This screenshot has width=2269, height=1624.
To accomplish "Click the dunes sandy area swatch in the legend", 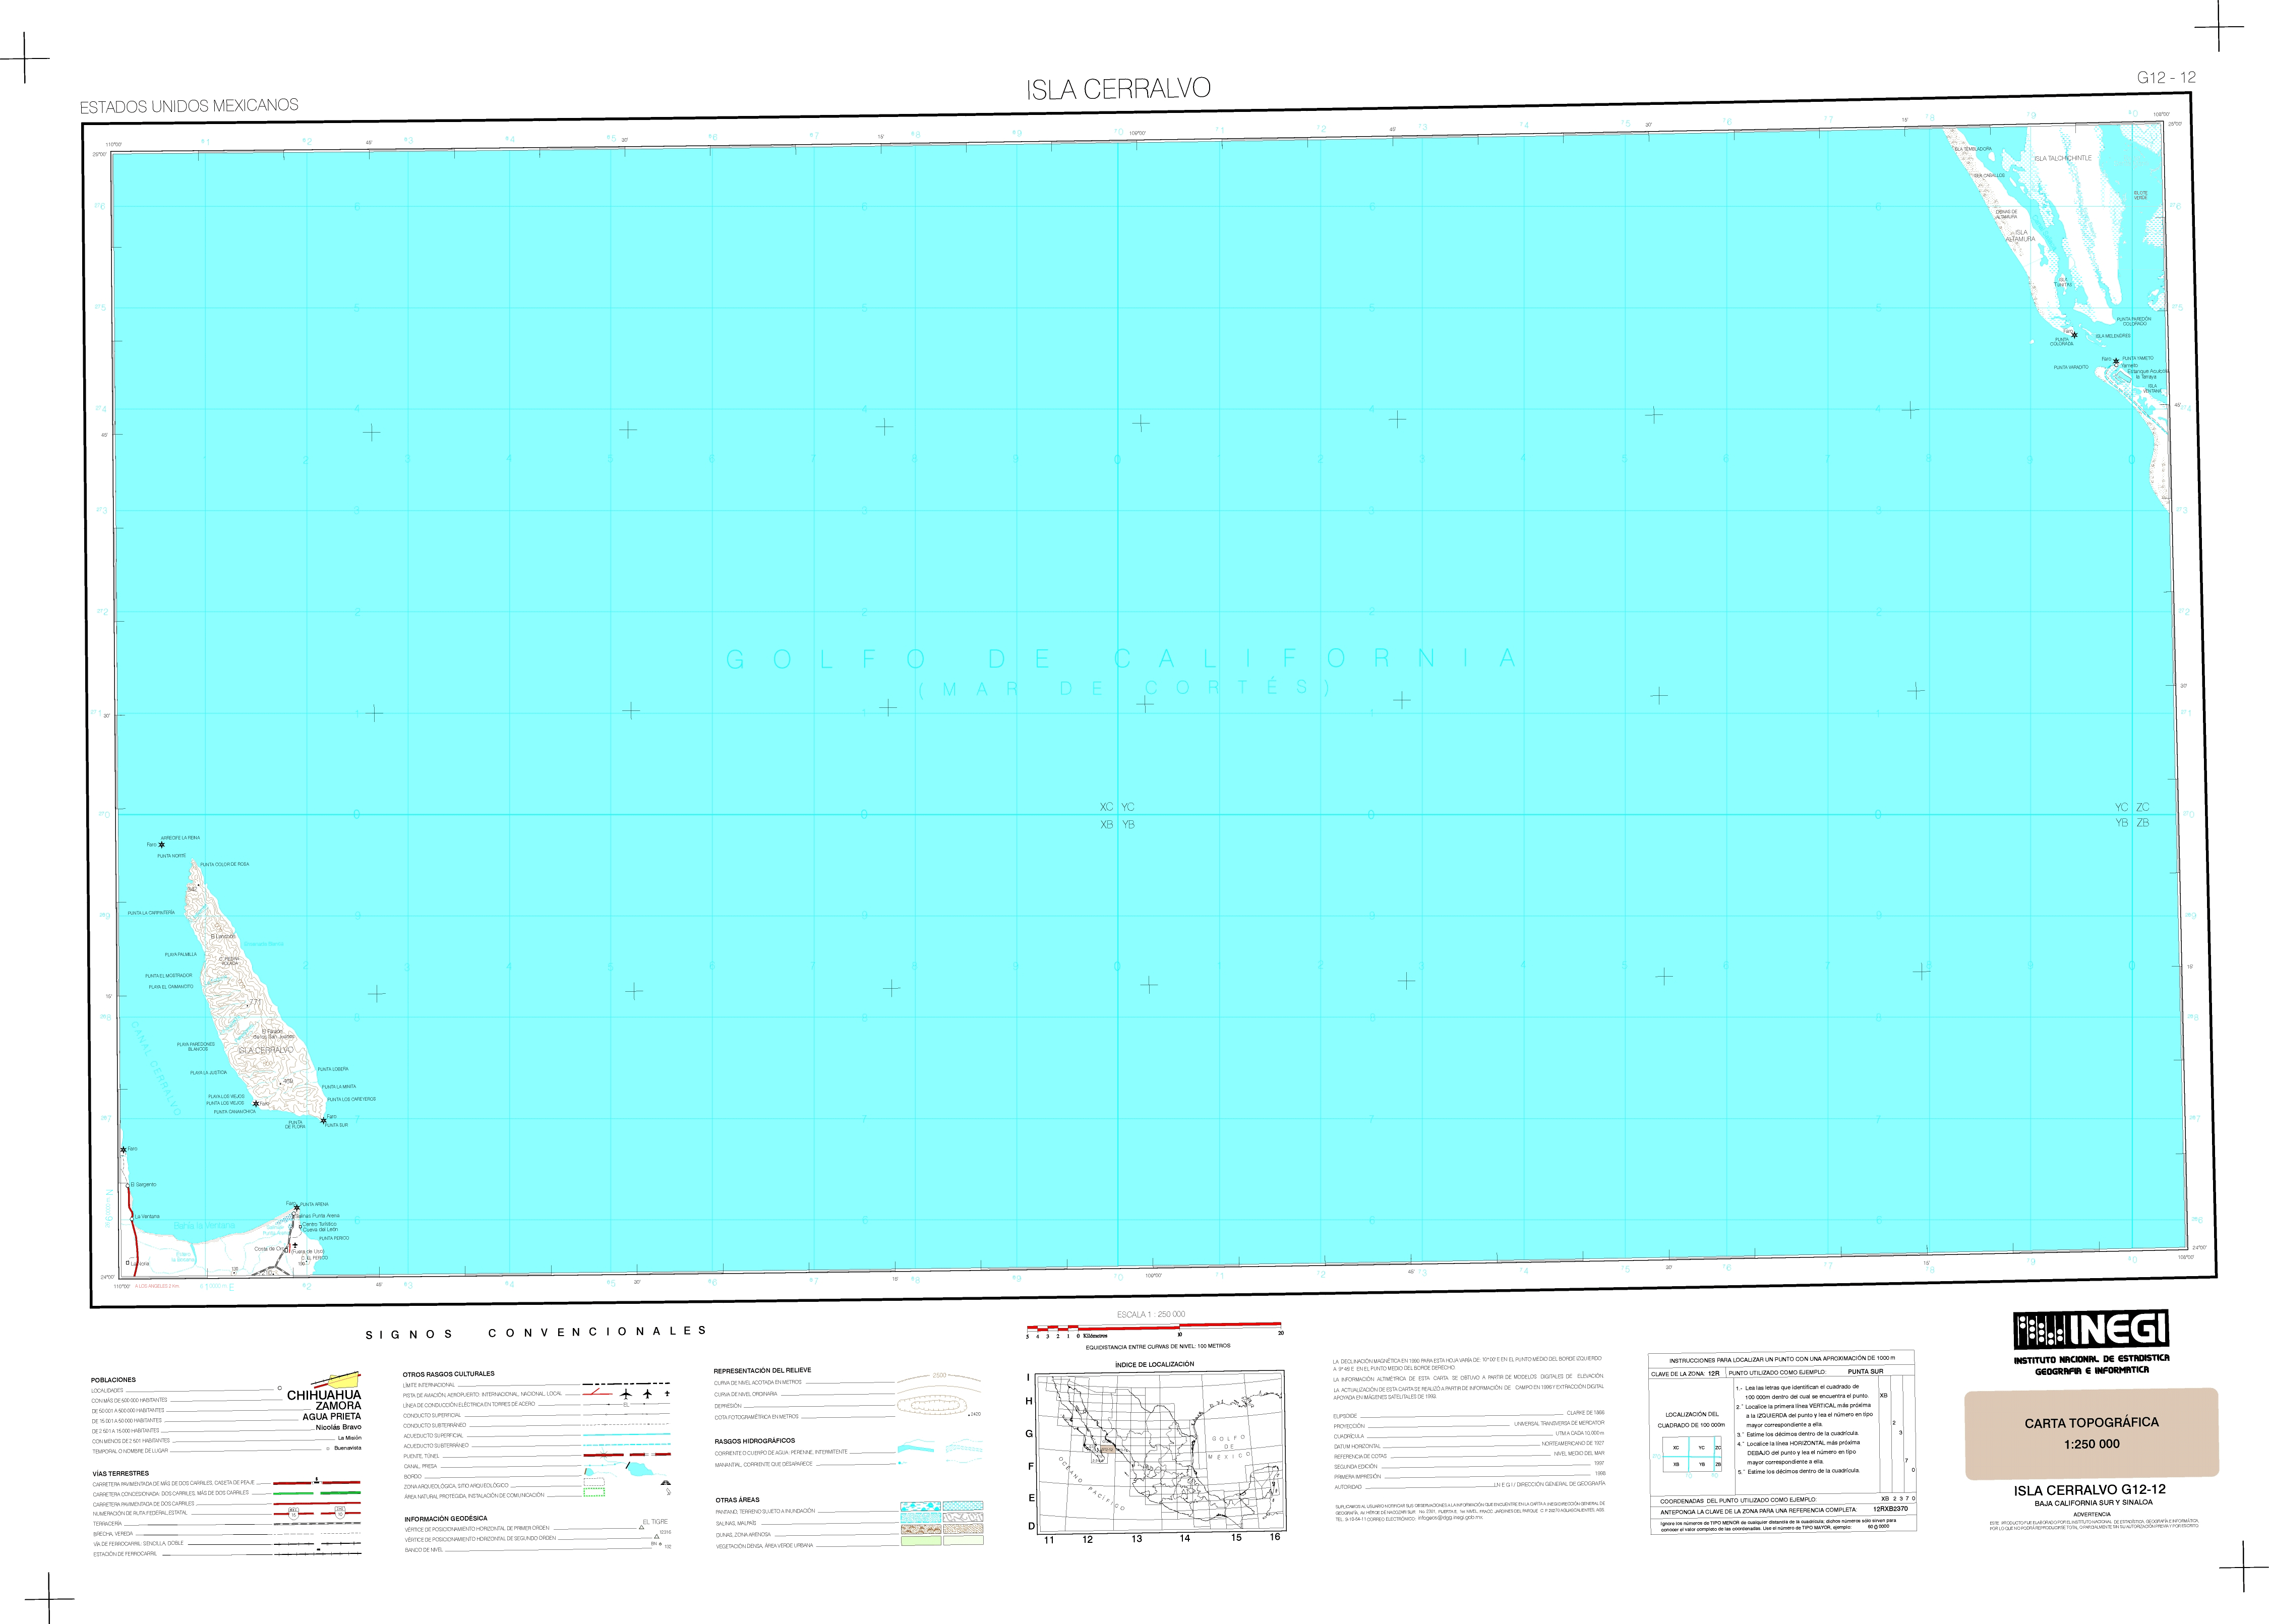I will (920, 1529).
